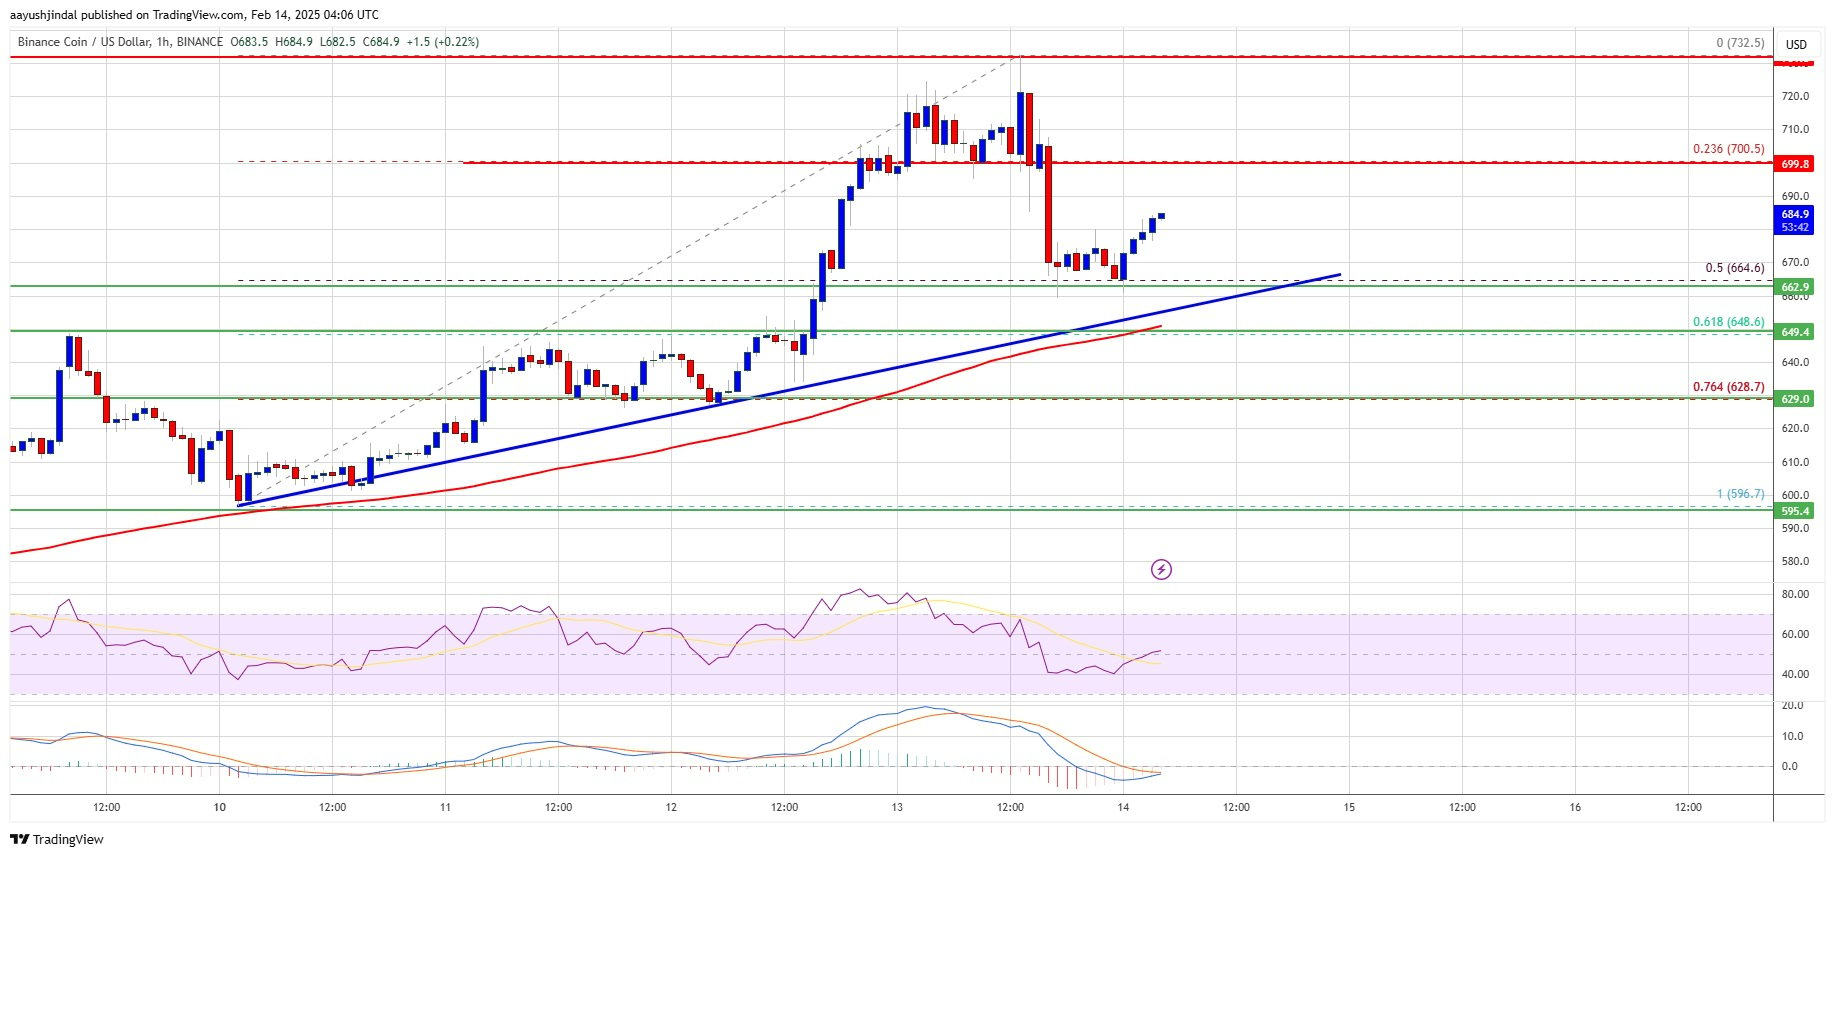Viewport: 1835px width, 1024px height.
Task: Click the TradingView logo at bottom left
Action: (57, 839)
